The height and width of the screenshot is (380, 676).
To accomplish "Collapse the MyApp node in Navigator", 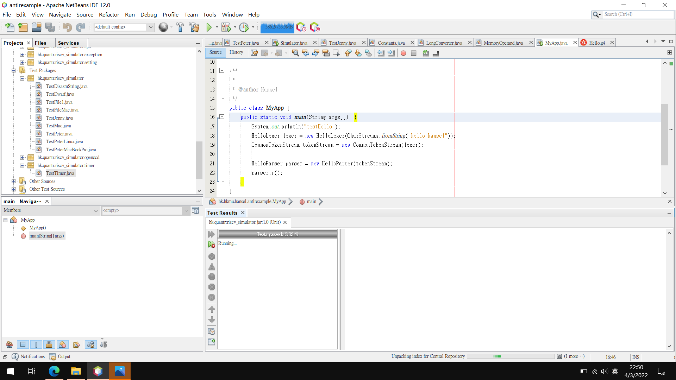I will click(x=5, y=220).
